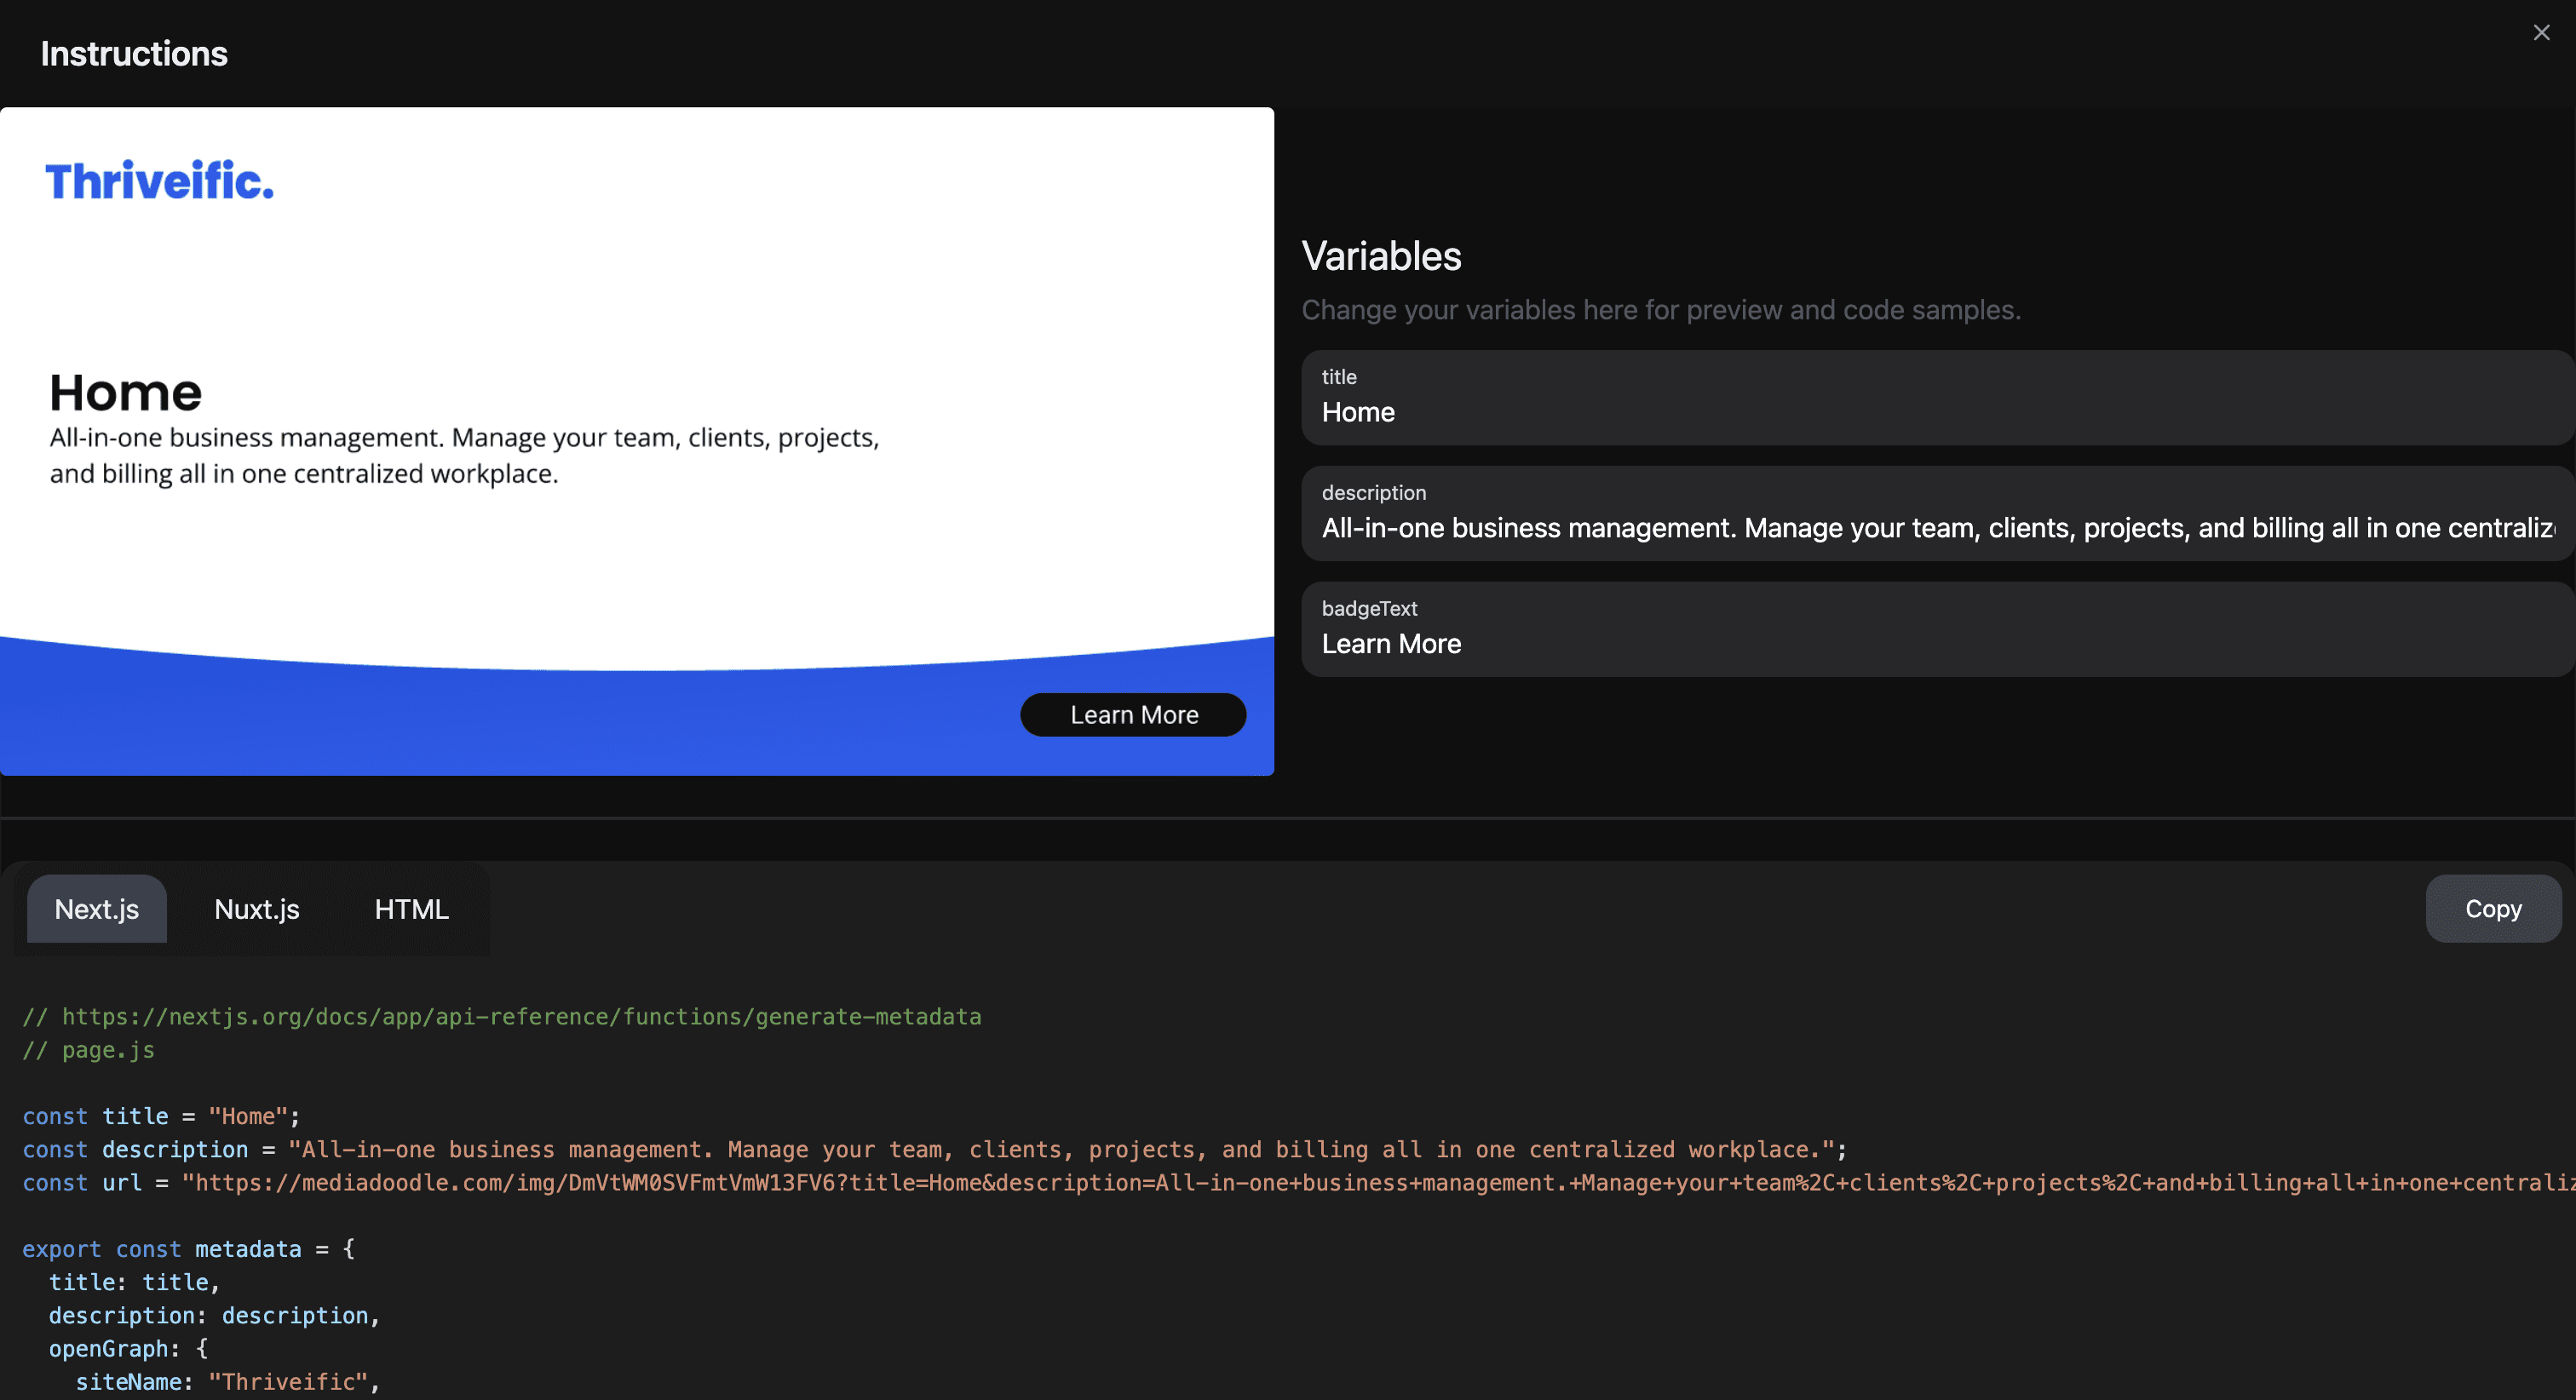The image size is (2576, 1400).
Task: Click the const description code line
Action: click(935, 1150)
